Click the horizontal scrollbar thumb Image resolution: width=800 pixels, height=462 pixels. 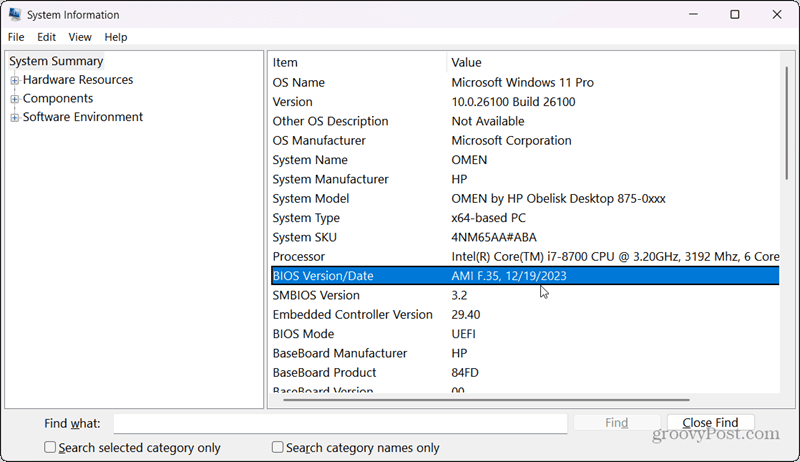[x=486, y=400]
